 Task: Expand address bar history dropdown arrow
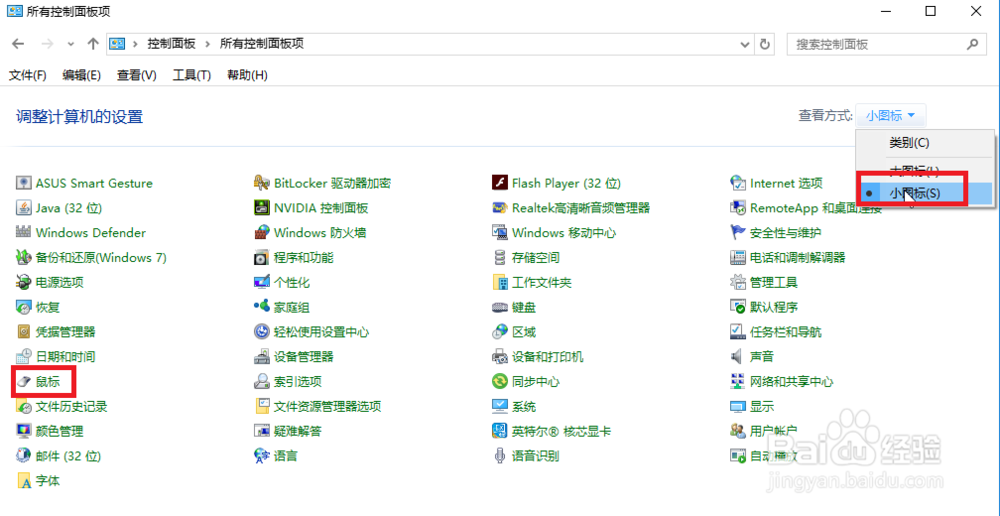[x=744, y=44]
